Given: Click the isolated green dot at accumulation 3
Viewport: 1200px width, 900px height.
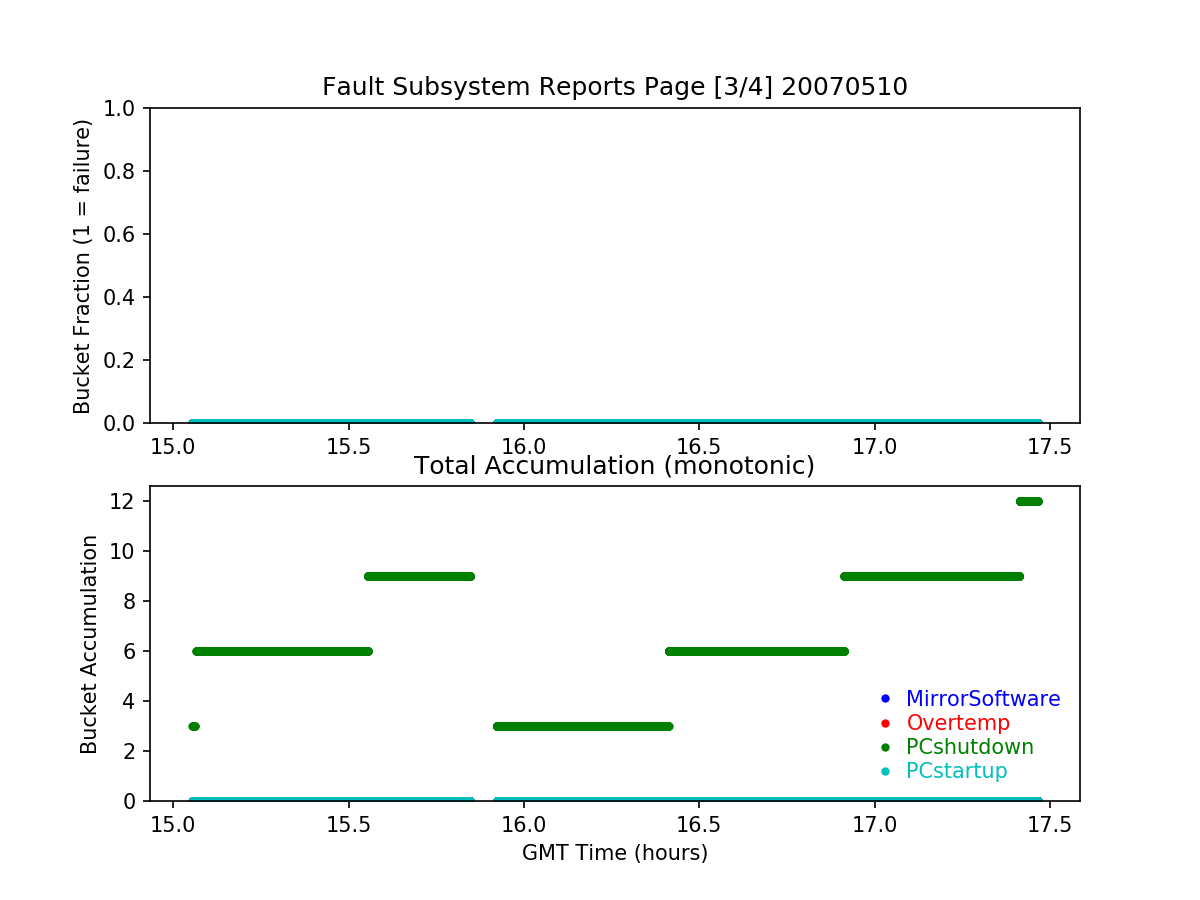Looking at the screenshot, I should [x=194, y=726].
